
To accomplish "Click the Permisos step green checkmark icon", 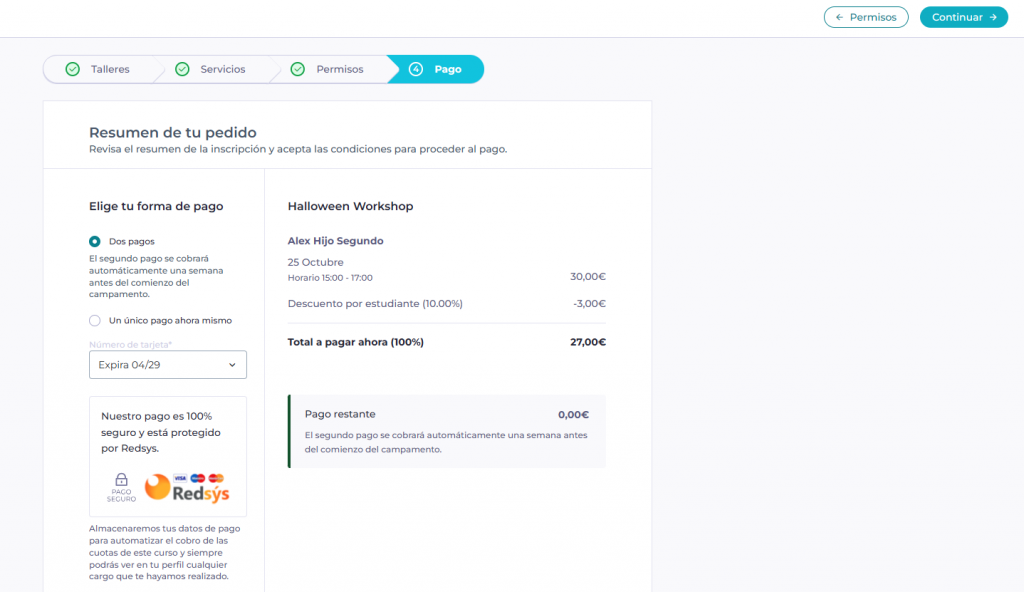I will pos(297,69).
